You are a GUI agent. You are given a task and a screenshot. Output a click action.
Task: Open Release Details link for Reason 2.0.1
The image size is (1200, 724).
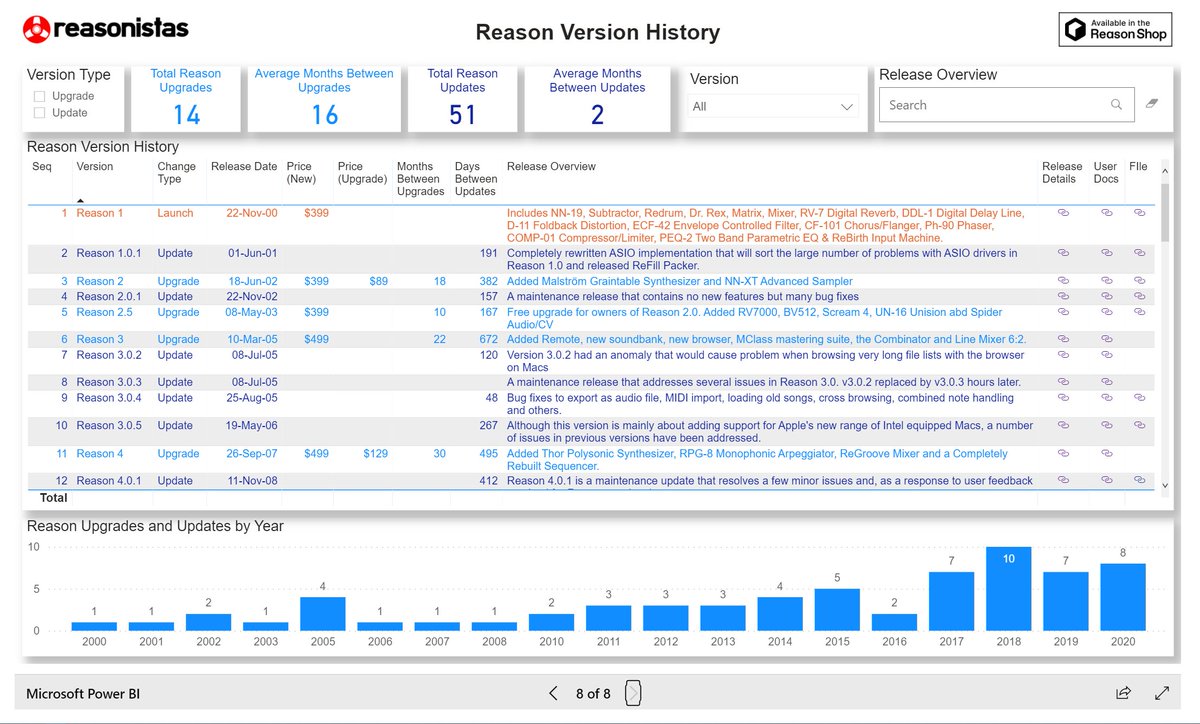click(1063, 297)
